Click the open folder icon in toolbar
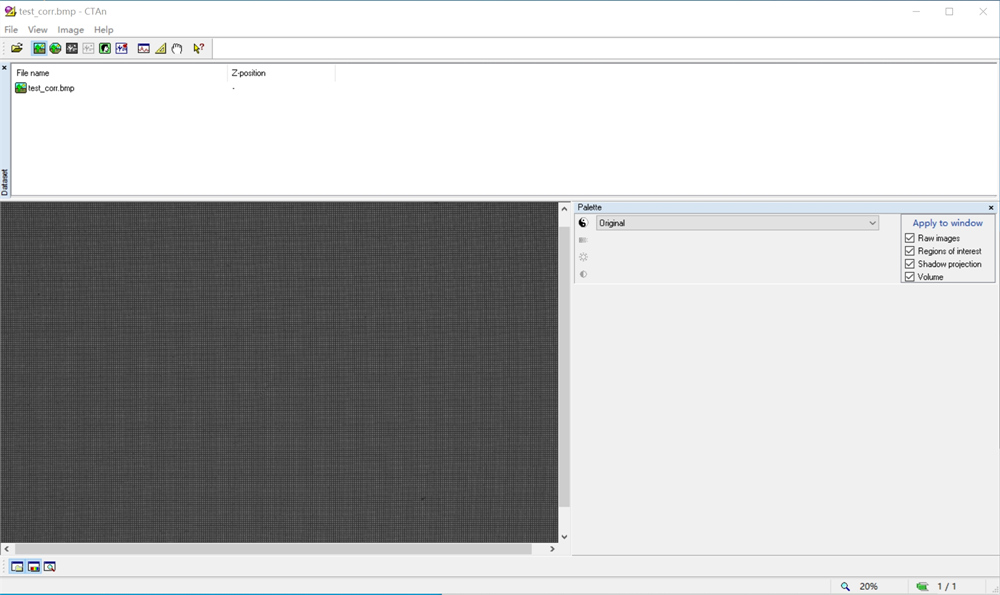Viewport: 1000px width, 595px height. (x=17, y=48)
